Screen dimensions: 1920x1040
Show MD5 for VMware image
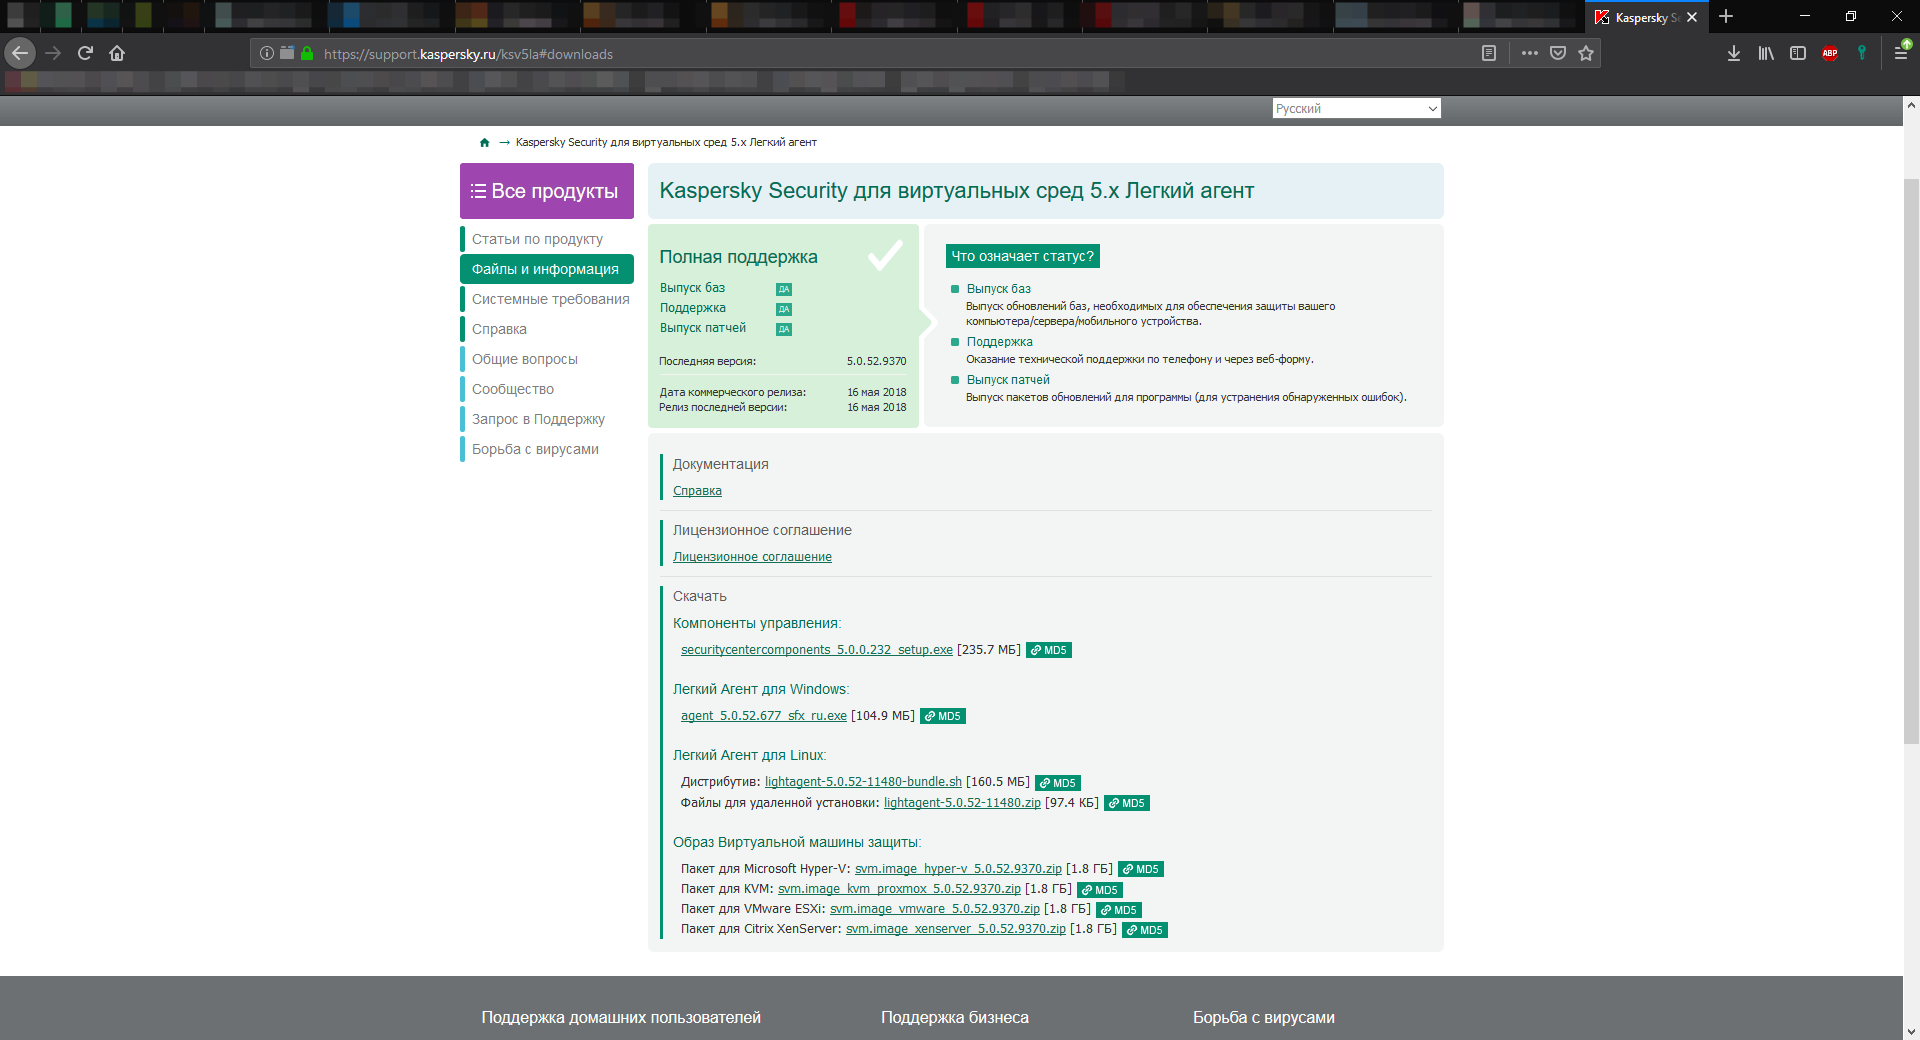(1119, 910)
